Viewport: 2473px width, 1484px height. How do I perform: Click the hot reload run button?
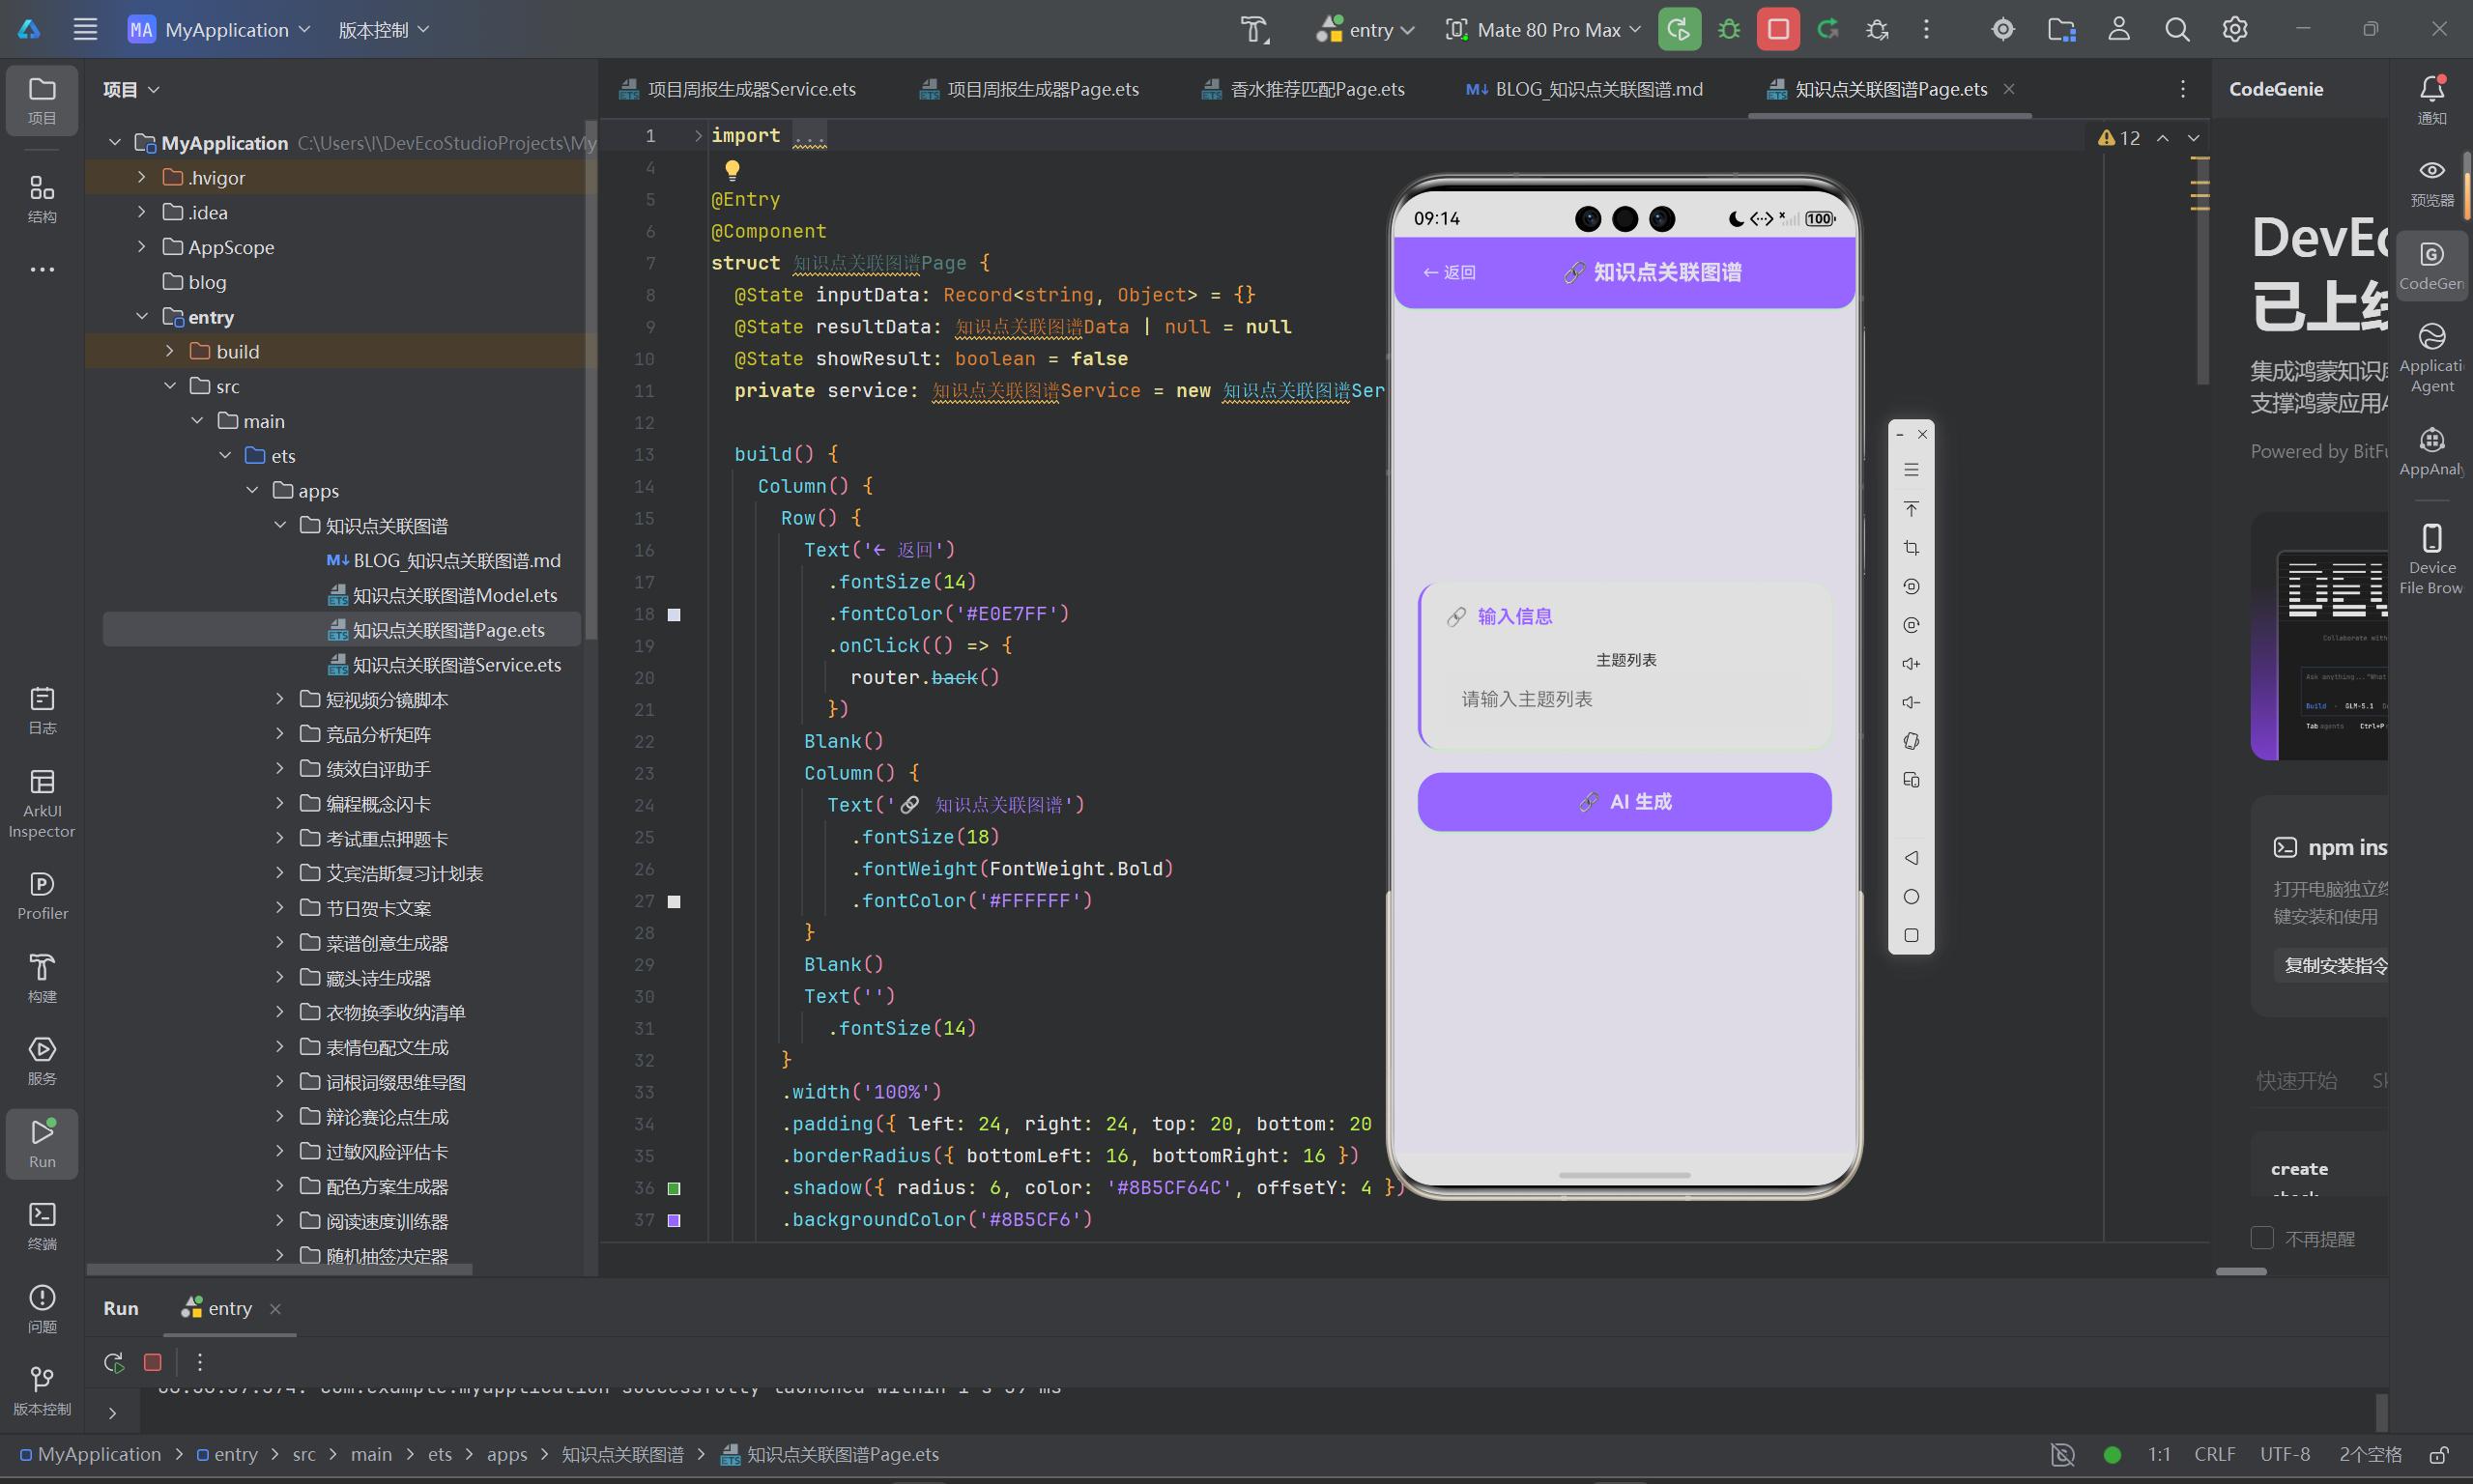(x=1679, y=29)
